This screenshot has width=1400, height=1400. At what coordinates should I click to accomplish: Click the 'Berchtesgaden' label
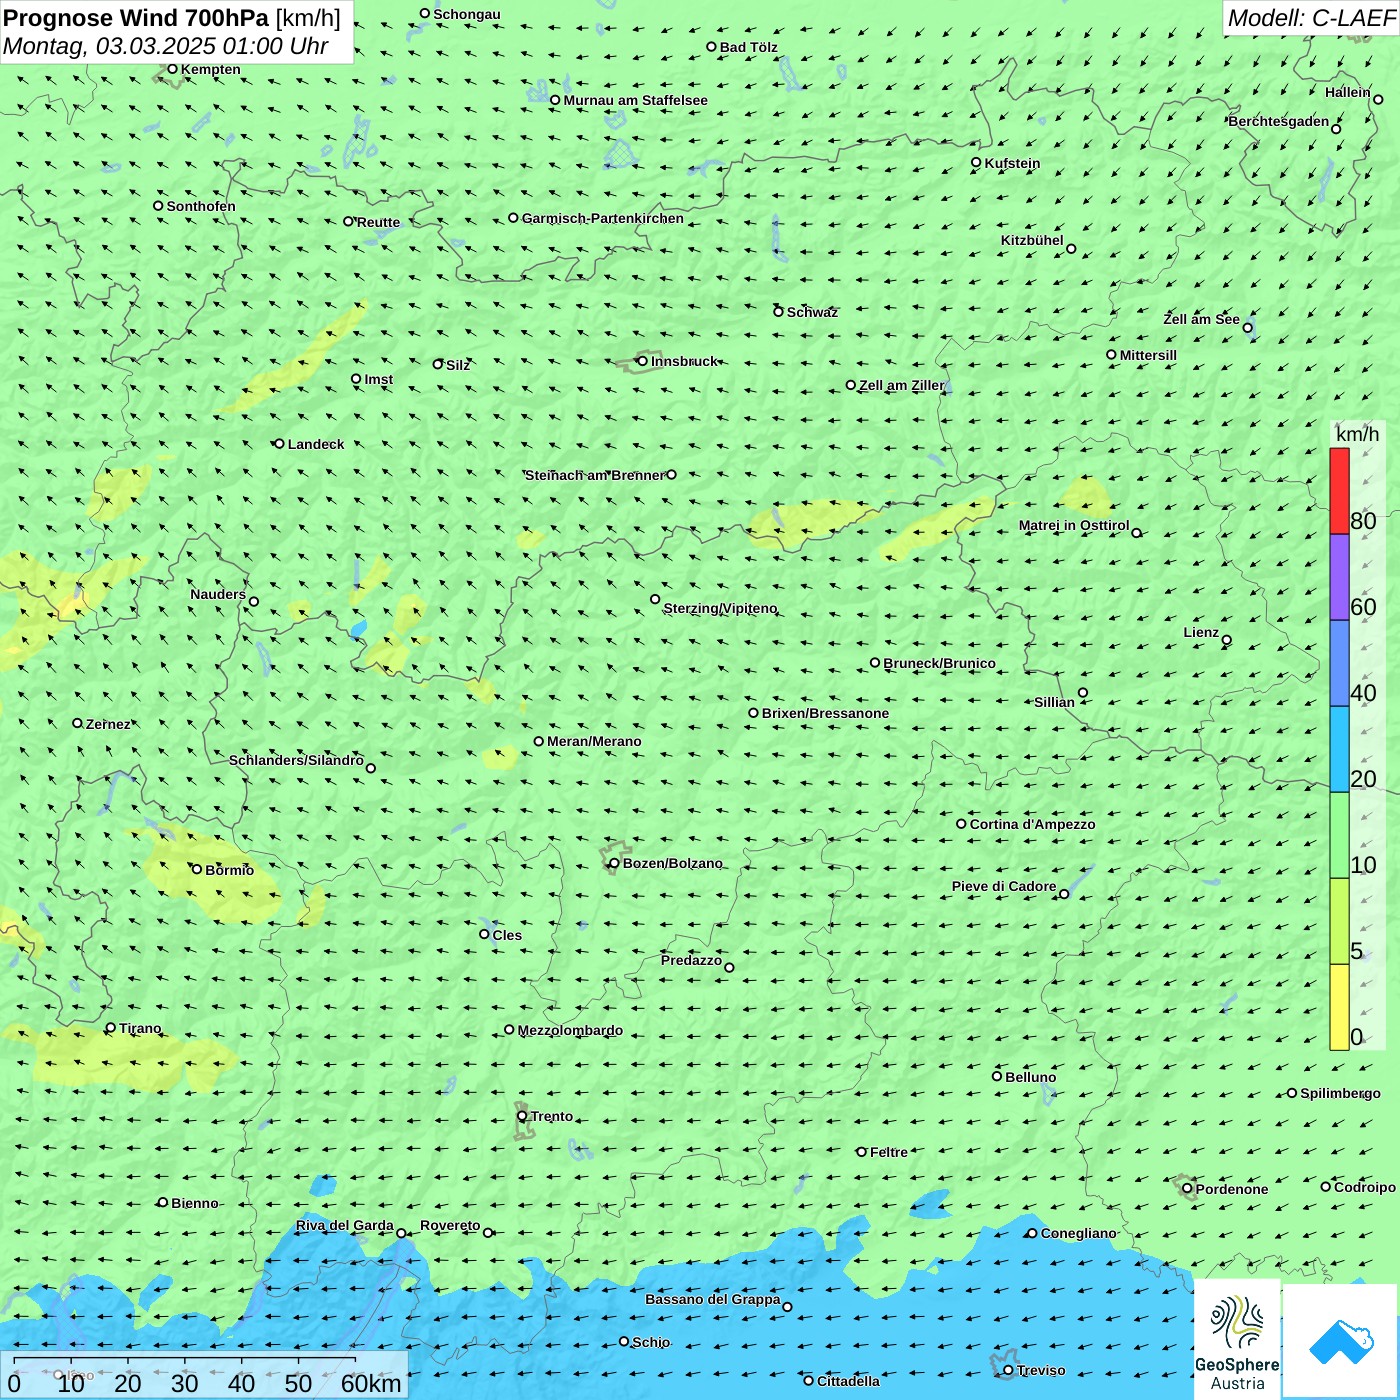point(1279,121)
